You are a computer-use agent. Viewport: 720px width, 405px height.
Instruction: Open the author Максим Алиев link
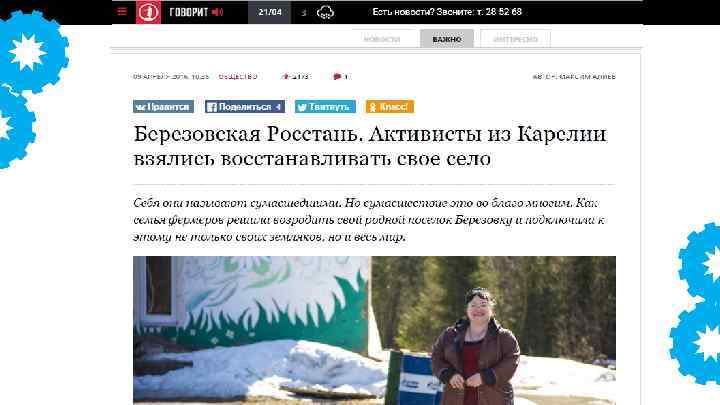click(x=588, y=77)
